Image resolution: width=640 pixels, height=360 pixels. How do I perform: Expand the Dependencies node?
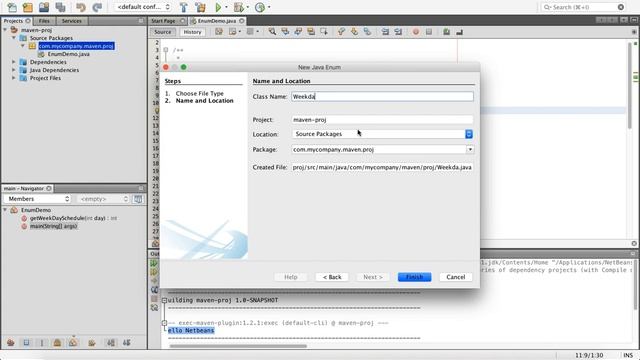[x=14, y=62]
